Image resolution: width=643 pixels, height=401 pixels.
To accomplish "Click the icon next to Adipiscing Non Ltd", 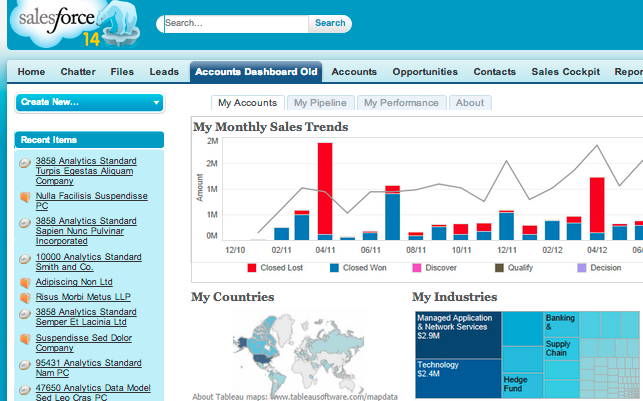I will pyautogui.click(x=25, y=282).
